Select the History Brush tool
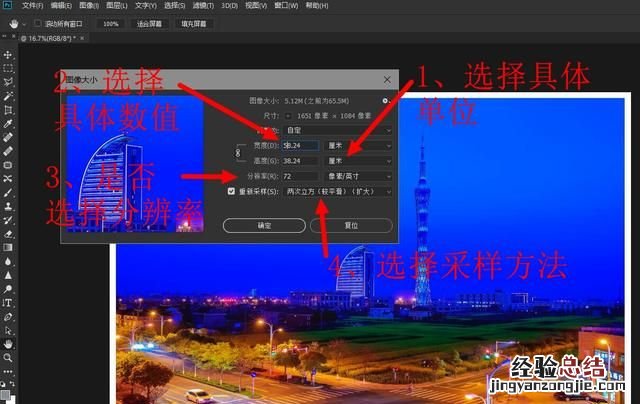Image resolution: width=640 pixels, height=404 pixels. [8, 220]
